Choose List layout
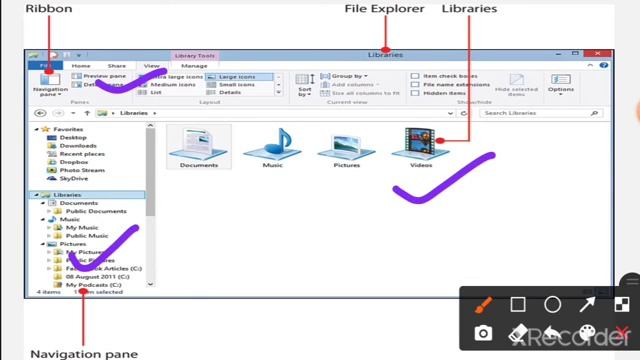The height and width of the screenshot is (360, 640). pos(150,93)
